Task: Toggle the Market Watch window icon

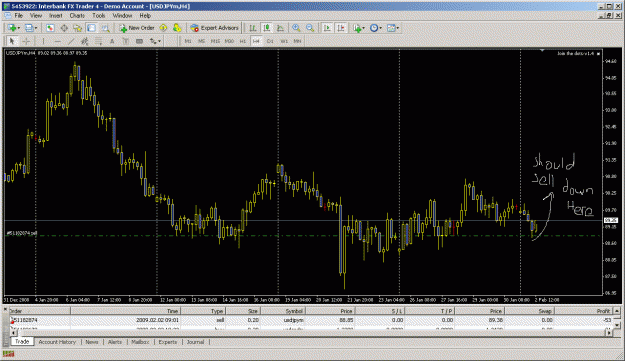Action: click(50, 28)
